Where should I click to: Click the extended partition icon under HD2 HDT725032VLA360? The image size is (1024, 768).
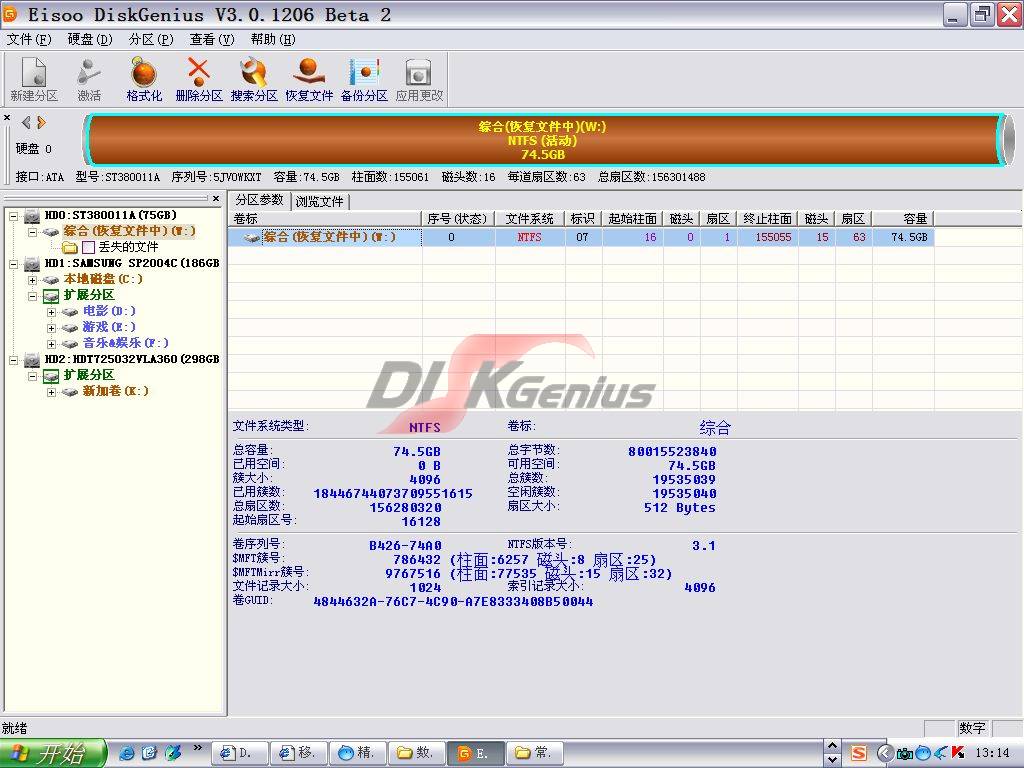51,376
